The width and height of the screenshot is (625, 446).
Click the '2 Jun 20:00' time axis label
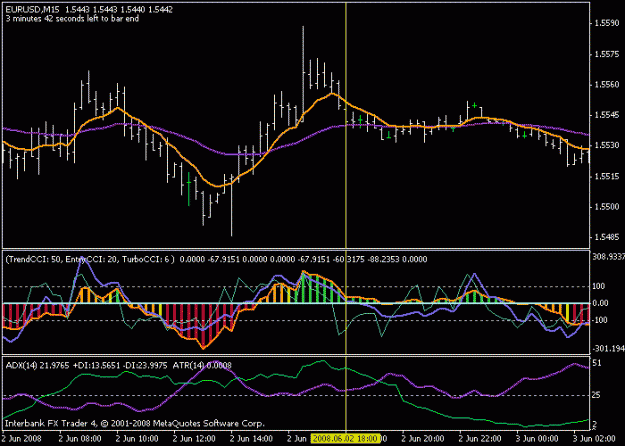[423, 439]
